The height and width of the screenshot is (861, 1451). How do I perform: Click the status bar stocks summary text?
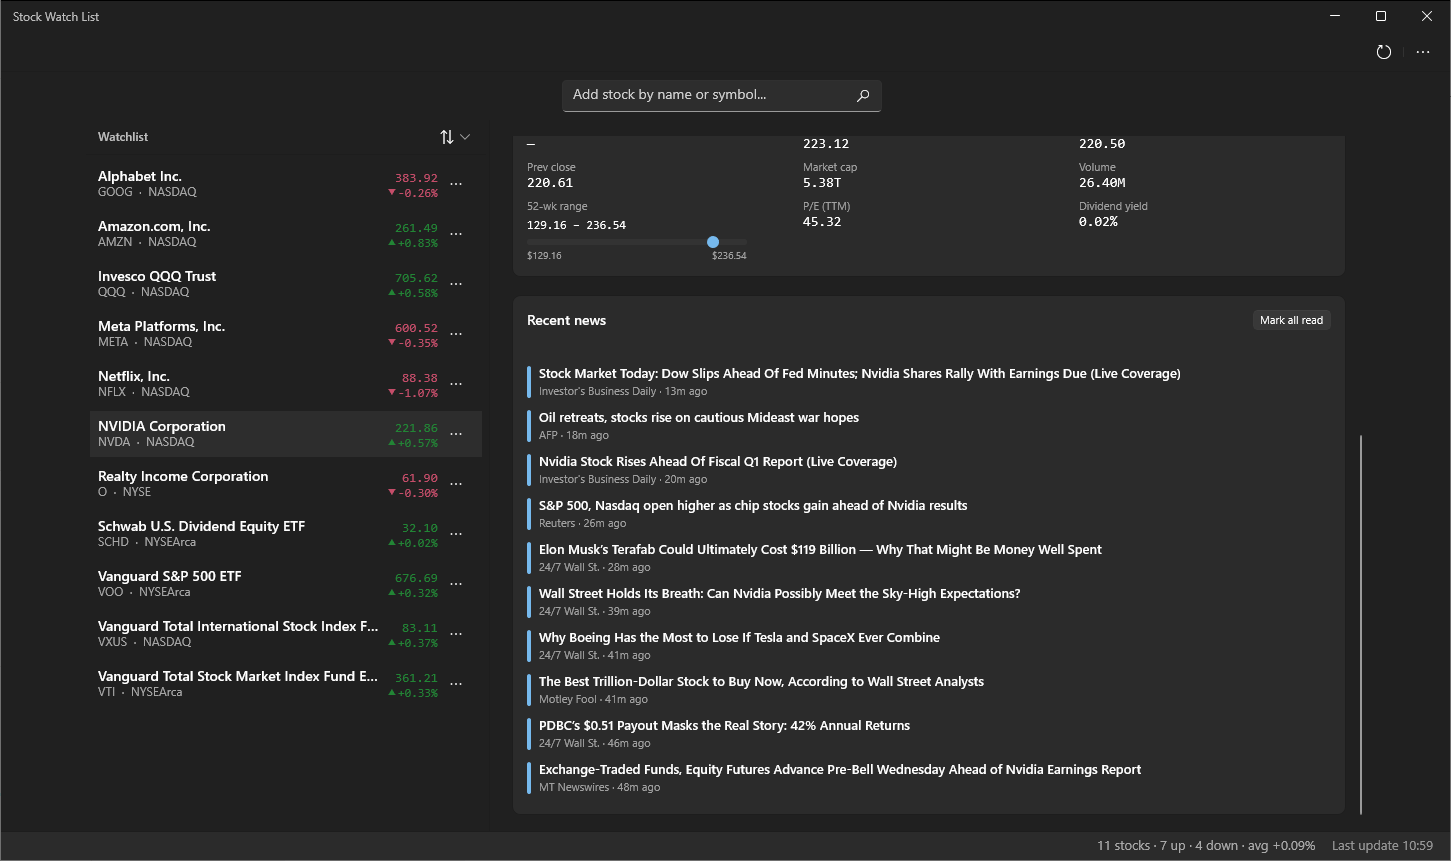click(x=1206, y=846)
